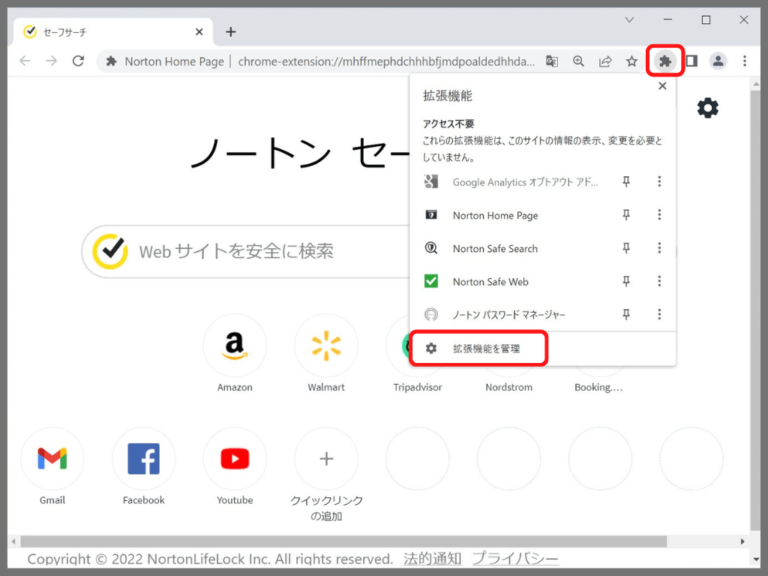Image resolution: width=768 pixels, height=576 pixels.
Task: Pin the Norton Home Page extension
Action: pos(627,215)
